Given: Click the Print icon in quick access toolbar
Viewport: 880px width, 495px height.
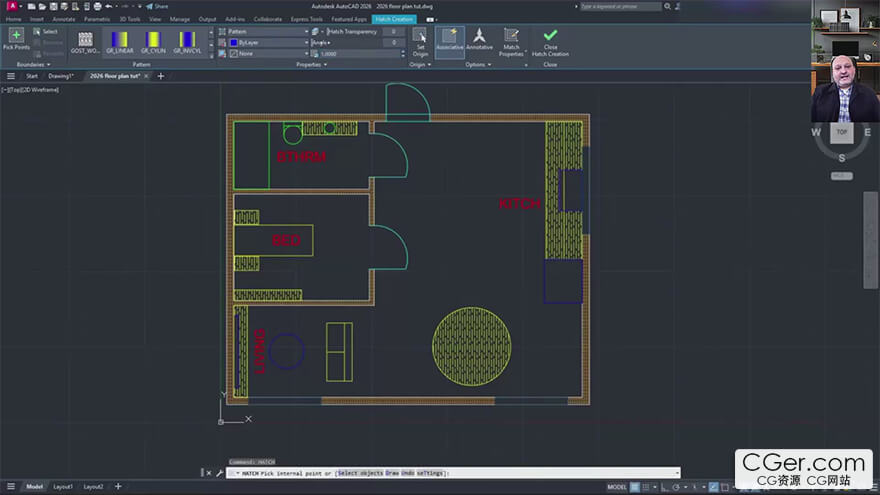Looking at the screenshot, I should pyautogui.click(x=98, y=6).
